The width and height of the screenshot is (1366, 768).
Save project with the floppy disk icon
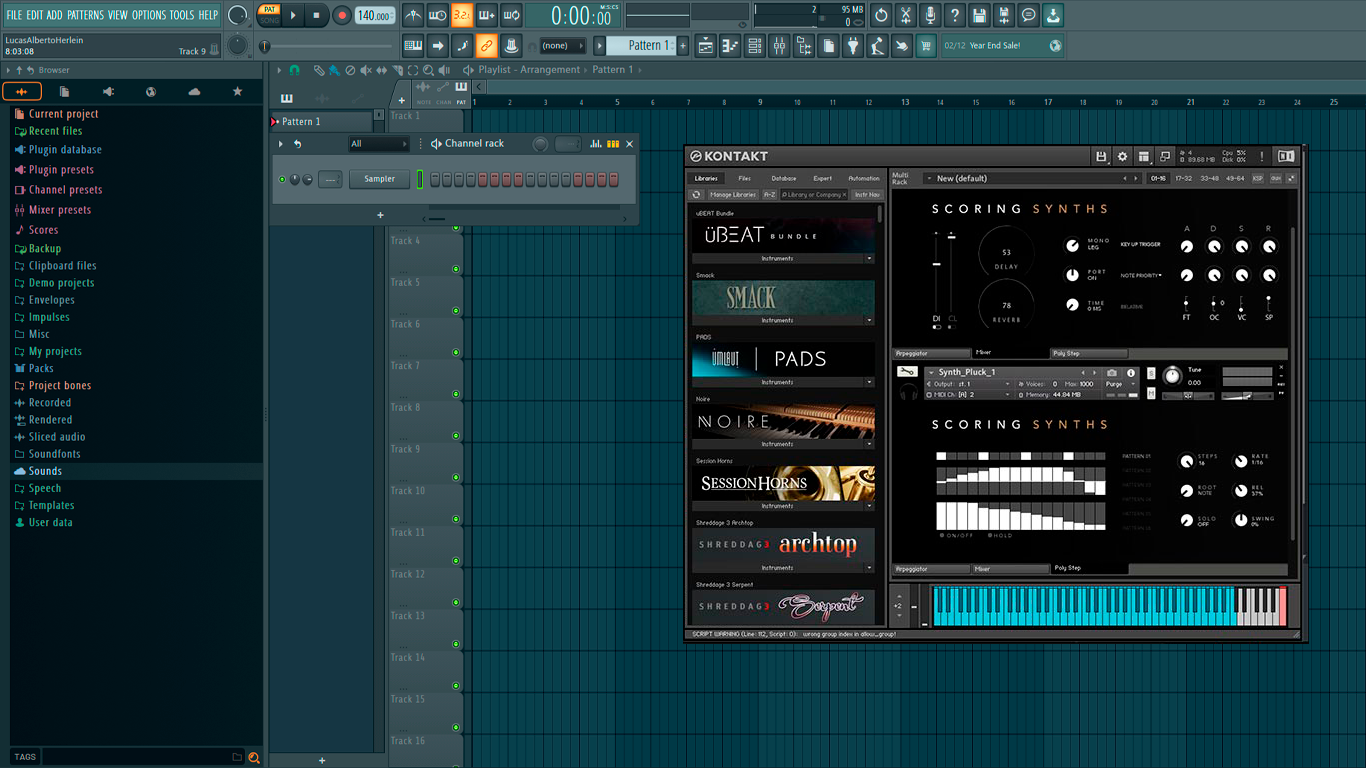980,15
